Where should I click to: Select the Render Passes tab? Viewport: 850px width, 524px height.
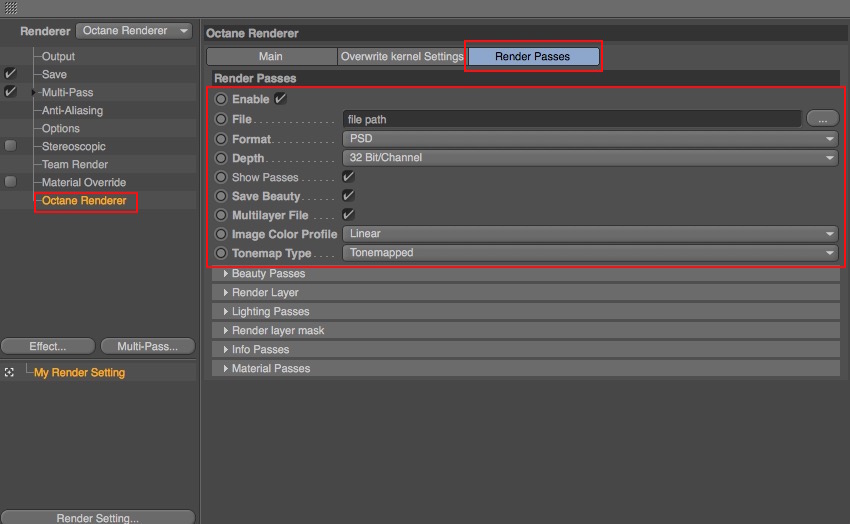[533, 56]
